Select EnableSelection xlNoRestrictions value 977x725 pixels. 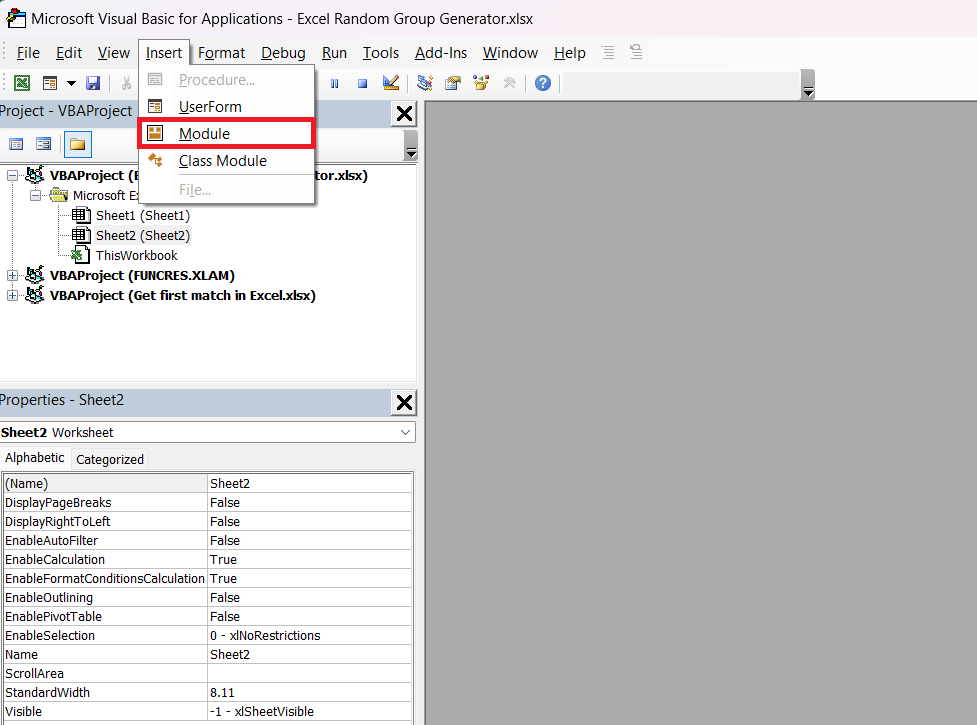310,635
